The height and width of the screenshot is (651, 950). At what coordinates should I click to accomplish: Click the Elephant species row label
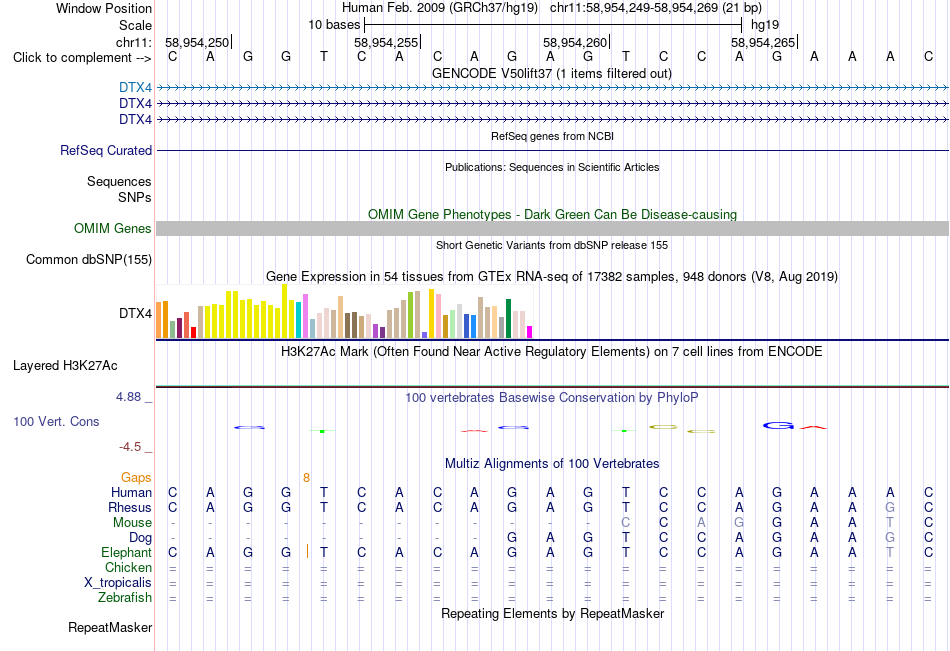pos(126,552)
